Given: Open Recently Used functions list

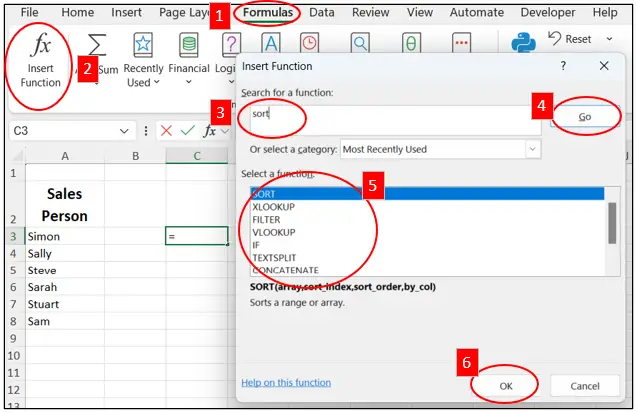Looking at the screenshot, I should tap(143, 60).
